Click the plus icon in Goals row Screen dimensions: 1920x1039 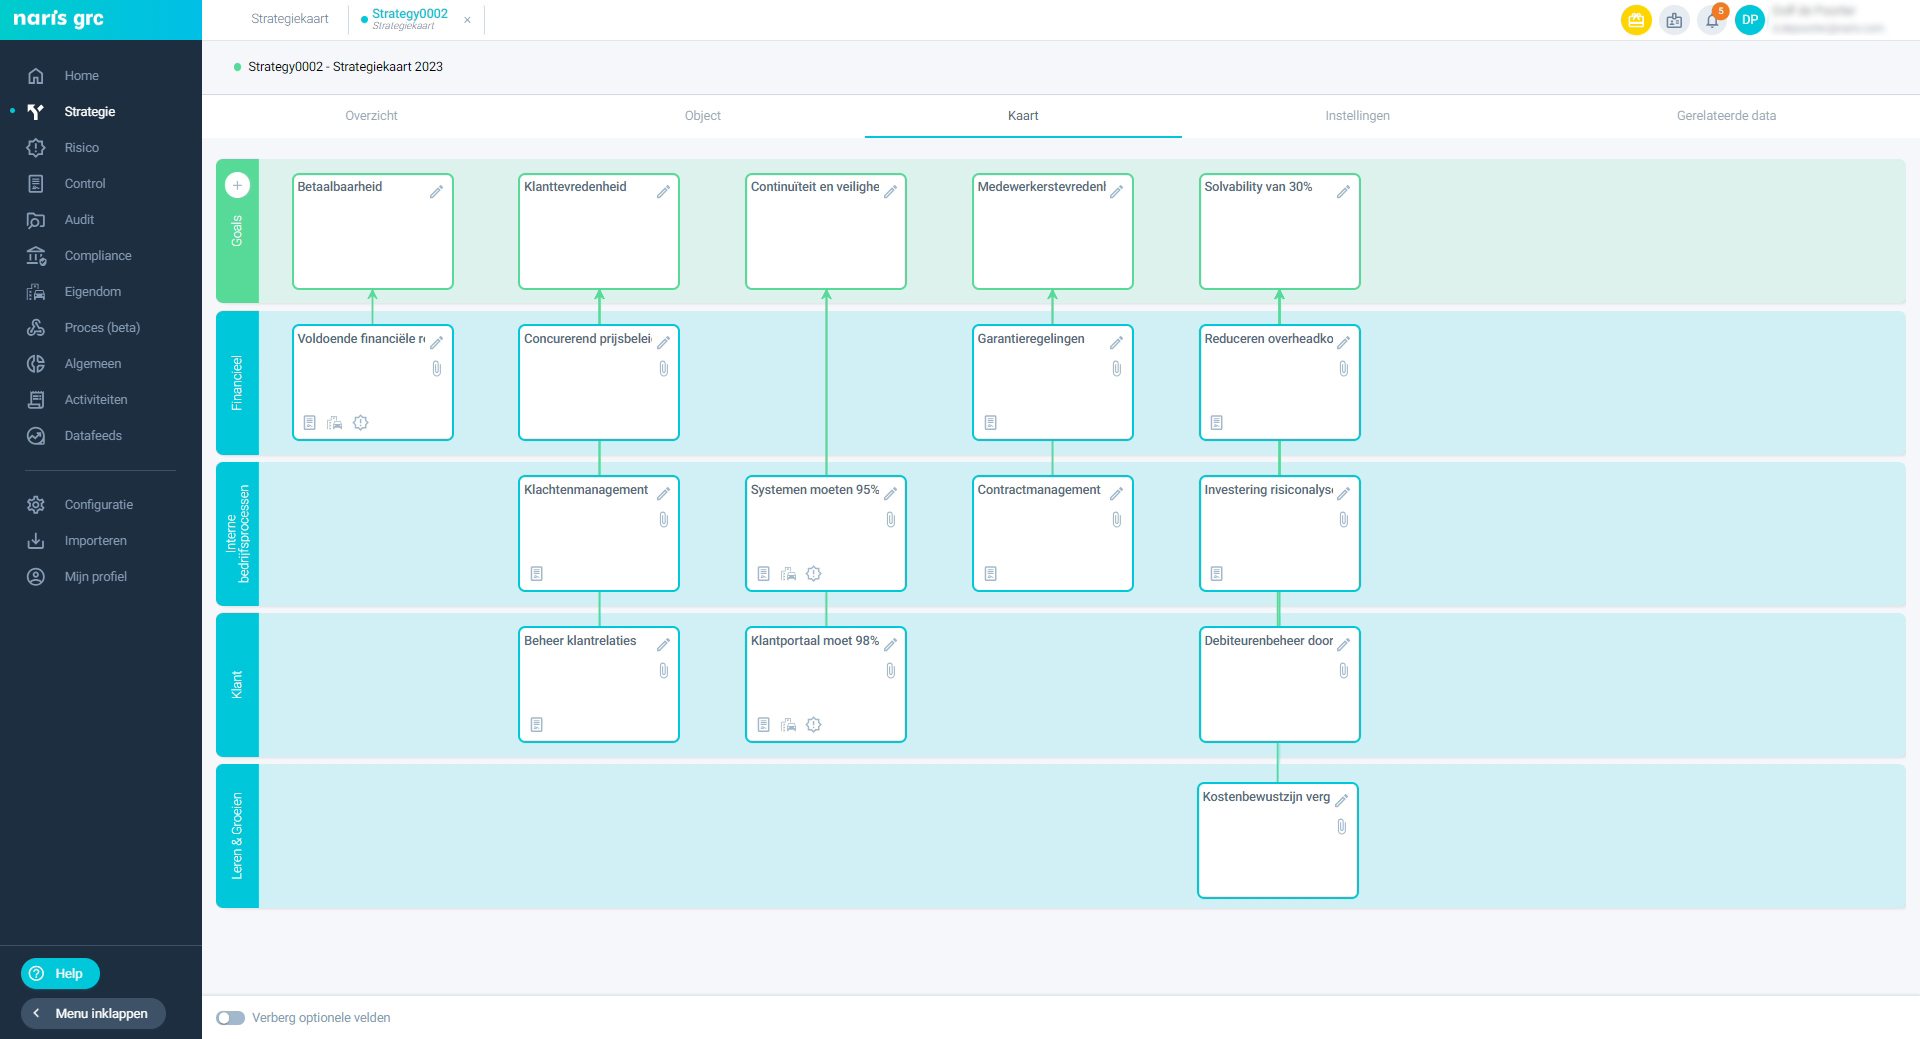(237, 185)
